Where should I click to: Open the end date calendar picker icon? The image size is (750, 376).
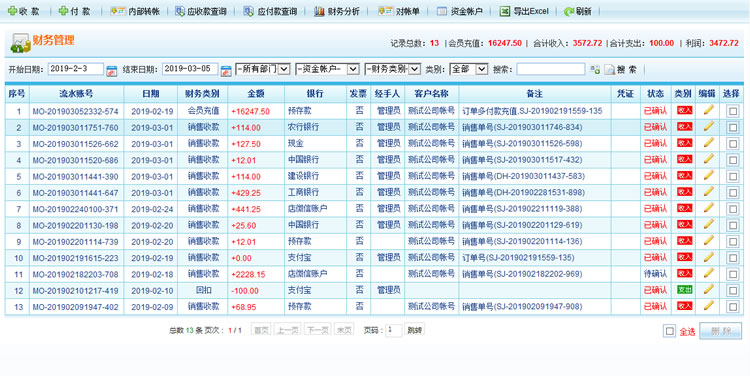tap(226, 71)
